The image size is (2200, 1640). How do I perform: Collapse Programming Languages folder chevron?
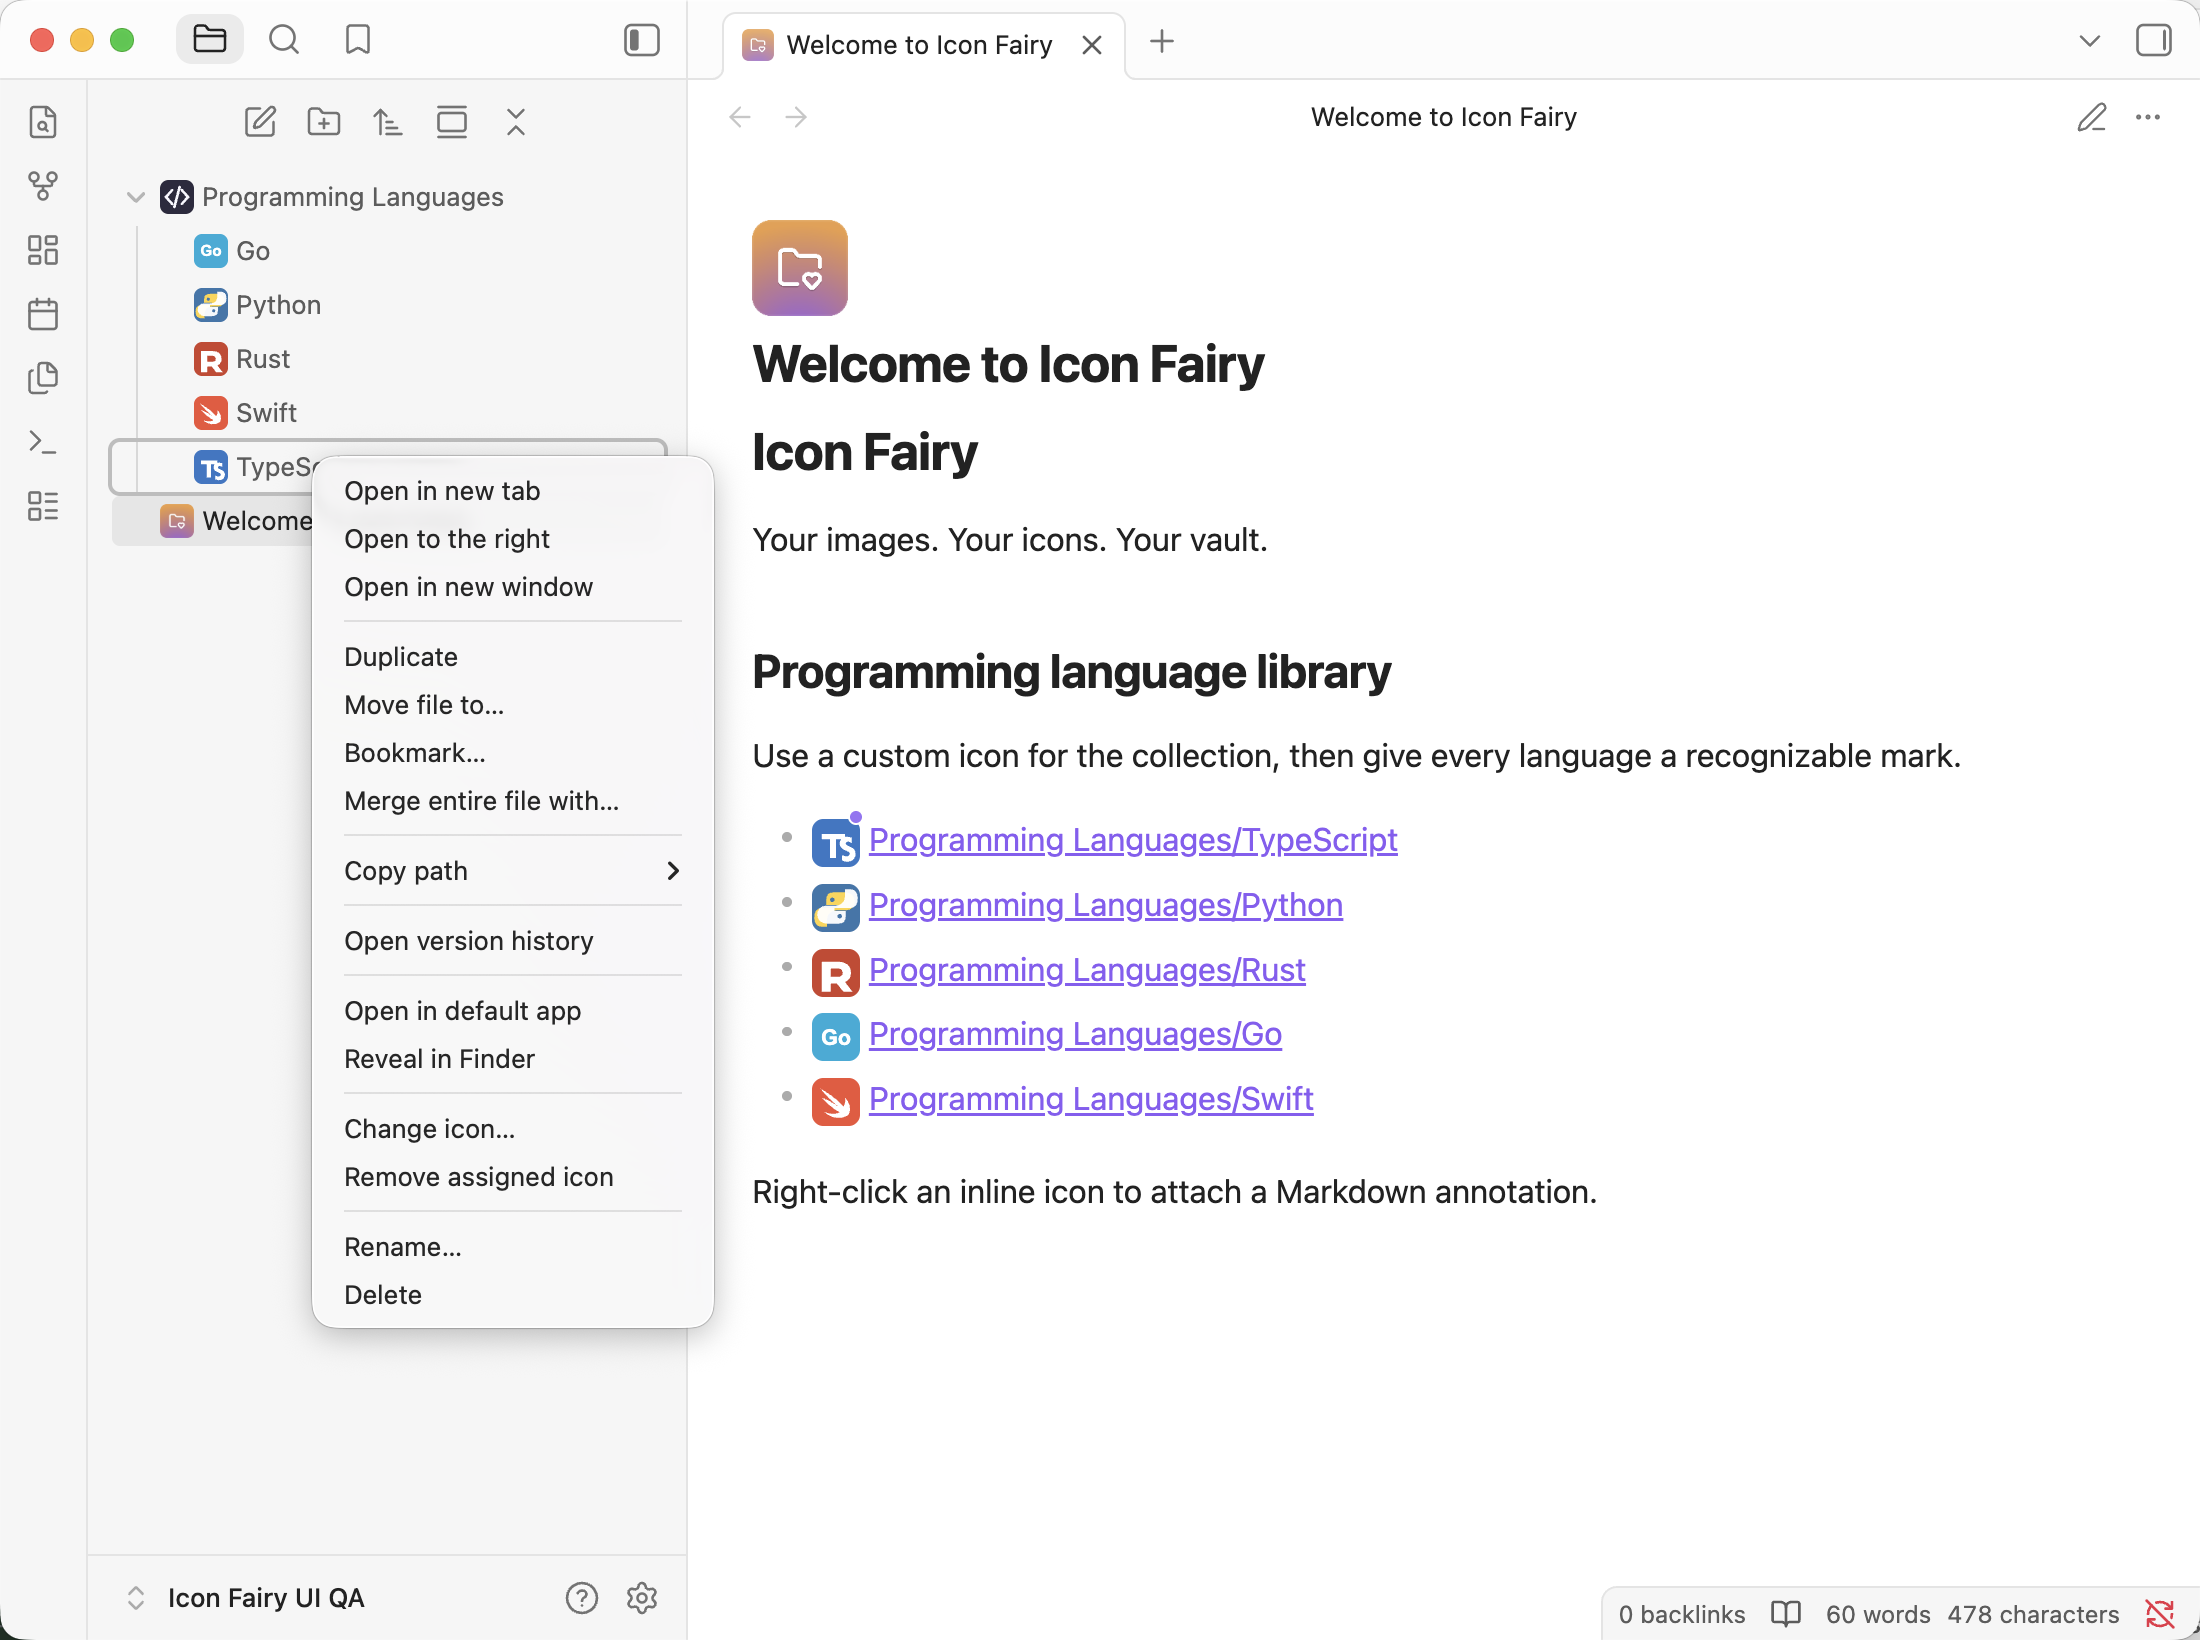(136, 197)
